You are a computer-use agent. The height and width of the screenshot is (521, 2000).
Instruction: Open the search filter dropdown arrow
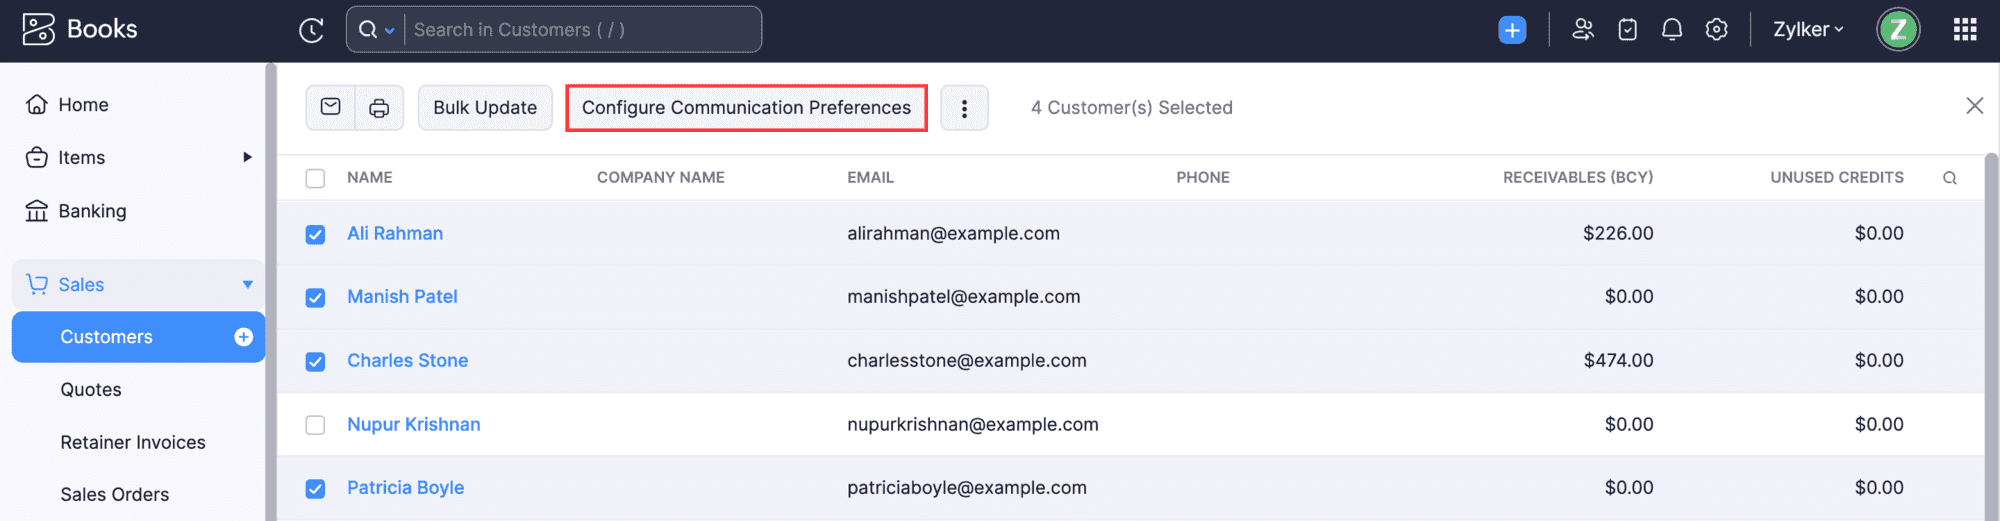click(x=390, y=31)
